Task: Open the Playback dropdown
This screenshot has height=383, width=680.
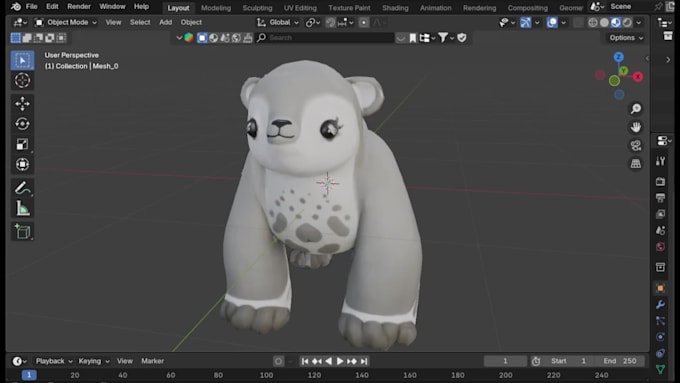Action: pos(54,361)
